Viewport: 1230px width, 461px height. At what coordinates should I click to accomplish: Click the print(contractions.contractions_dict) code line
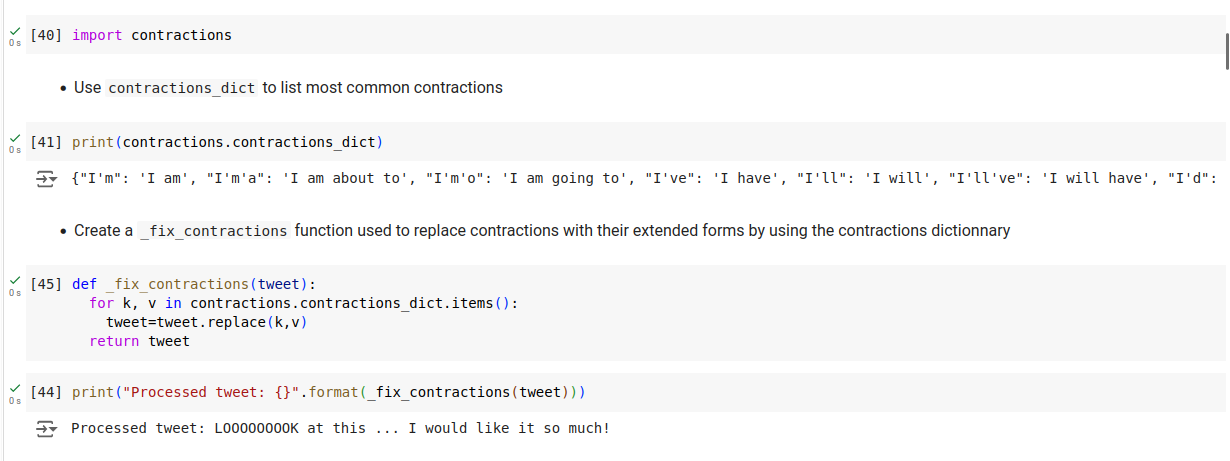(x=227, y=142)
